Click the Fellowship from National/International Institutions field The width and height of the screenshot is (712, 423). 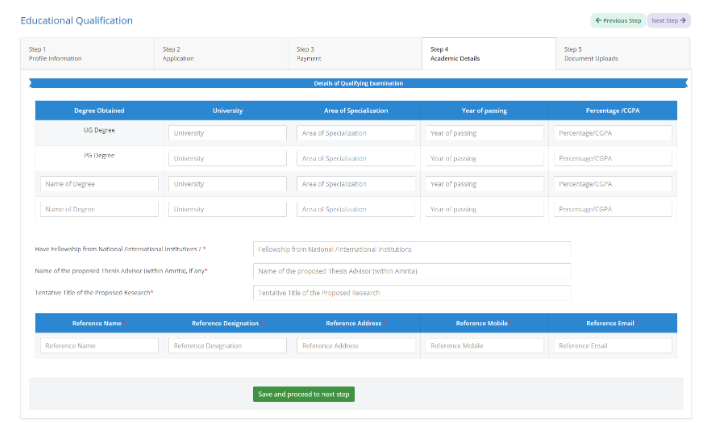point(412,249)
